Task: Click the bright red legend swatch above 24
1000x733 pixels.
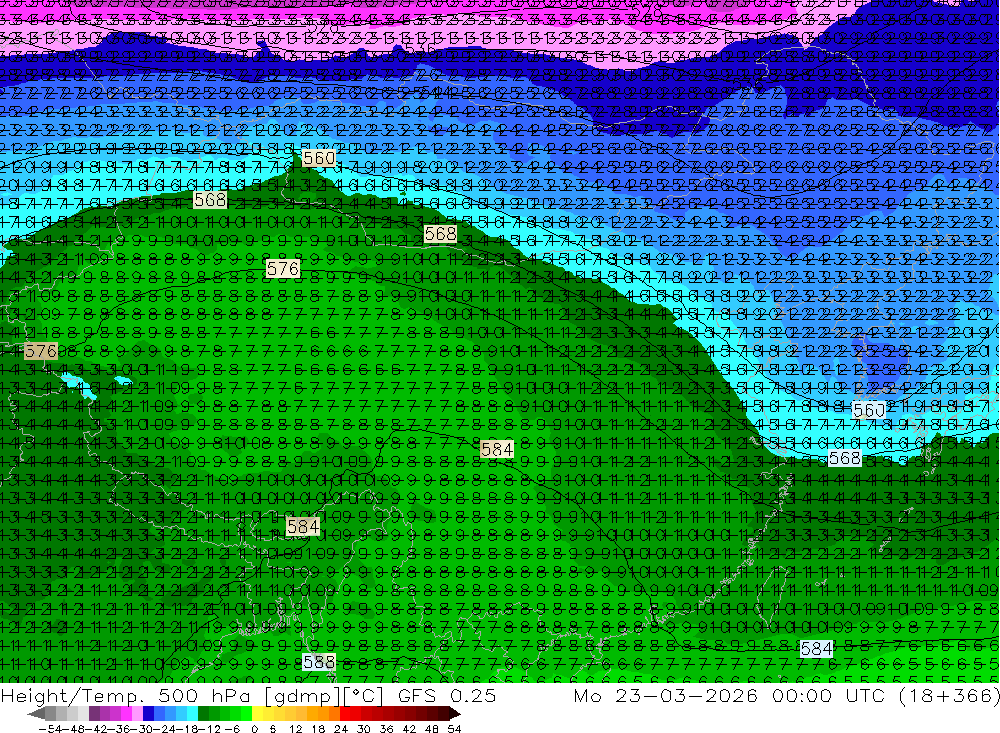Action: click(345, 714)
